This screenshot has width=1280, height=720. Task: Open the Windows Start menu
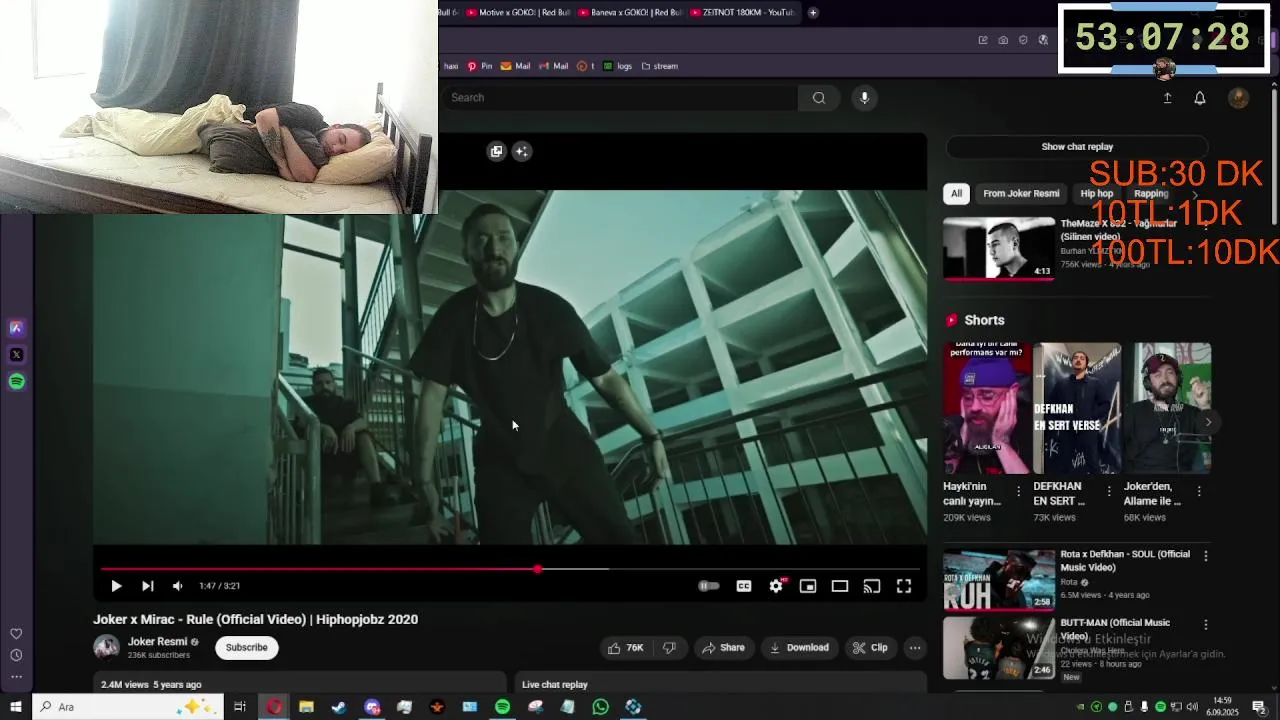15,707
